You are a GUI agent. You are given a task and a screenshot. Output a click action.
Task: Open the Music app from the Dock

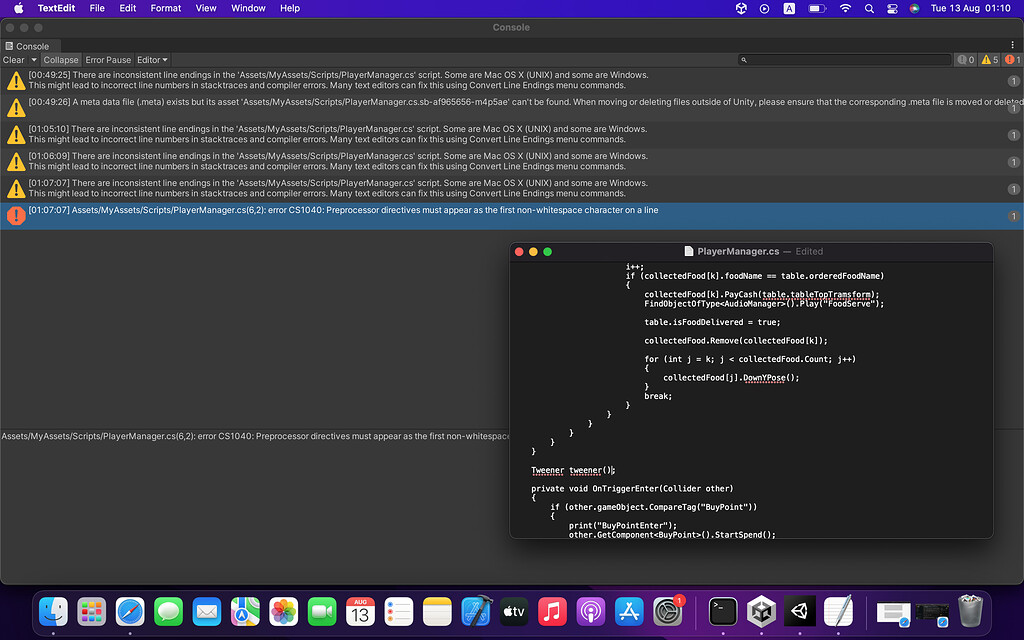[551, 612]
